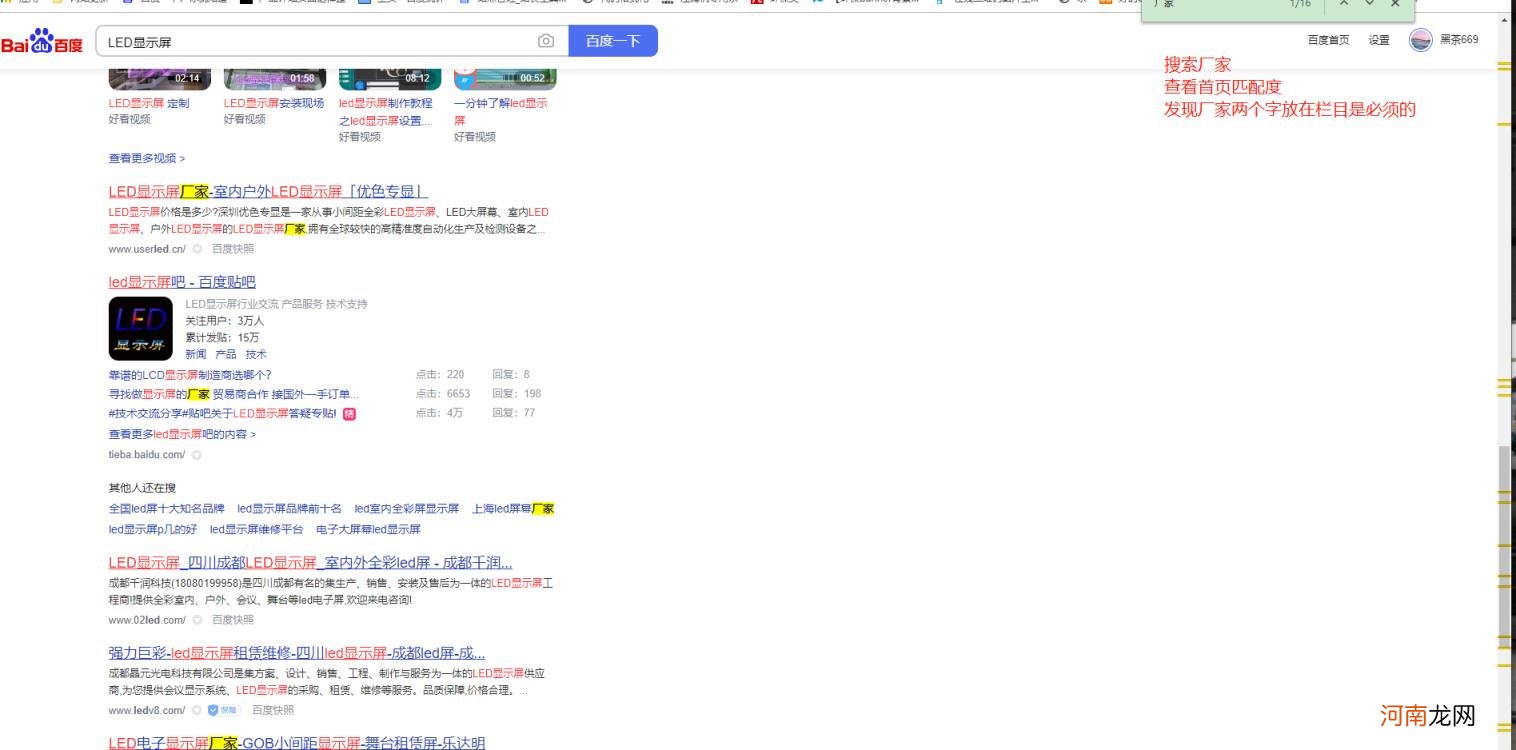Search related led显示屏品牌前十名
Image resolution: width=1516 pixels, height=750 pixels.
[289, 509]
